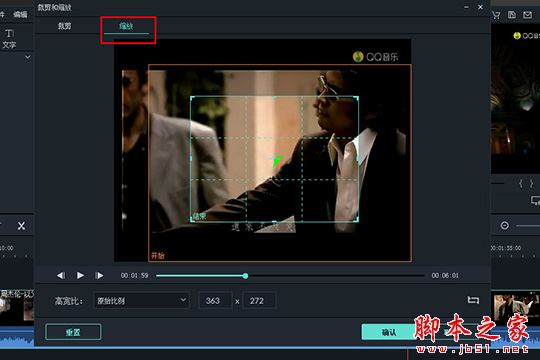The width and height of the screenshot is (540, 360).
Task: Open the mail icon in main window
Action: (x=528, y=15)
